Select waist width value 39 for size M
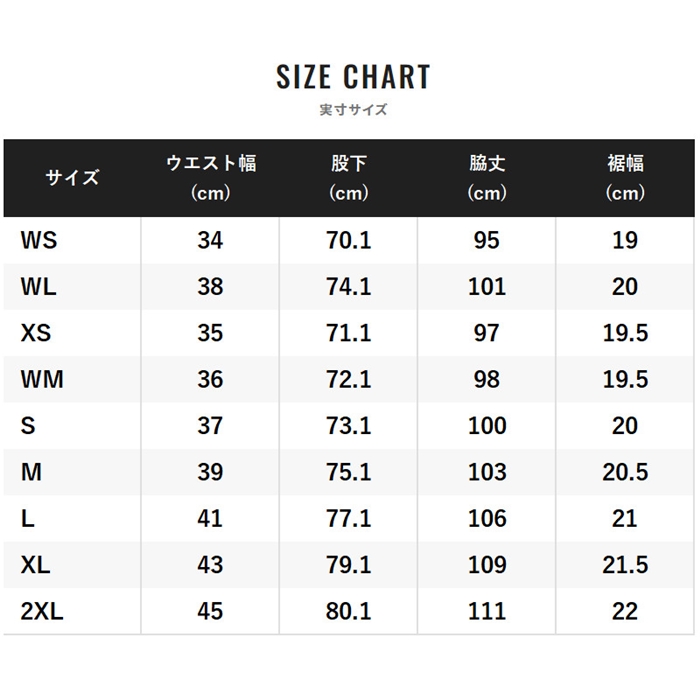The width and height of the screenshot is (700, 700). (210, 472)
